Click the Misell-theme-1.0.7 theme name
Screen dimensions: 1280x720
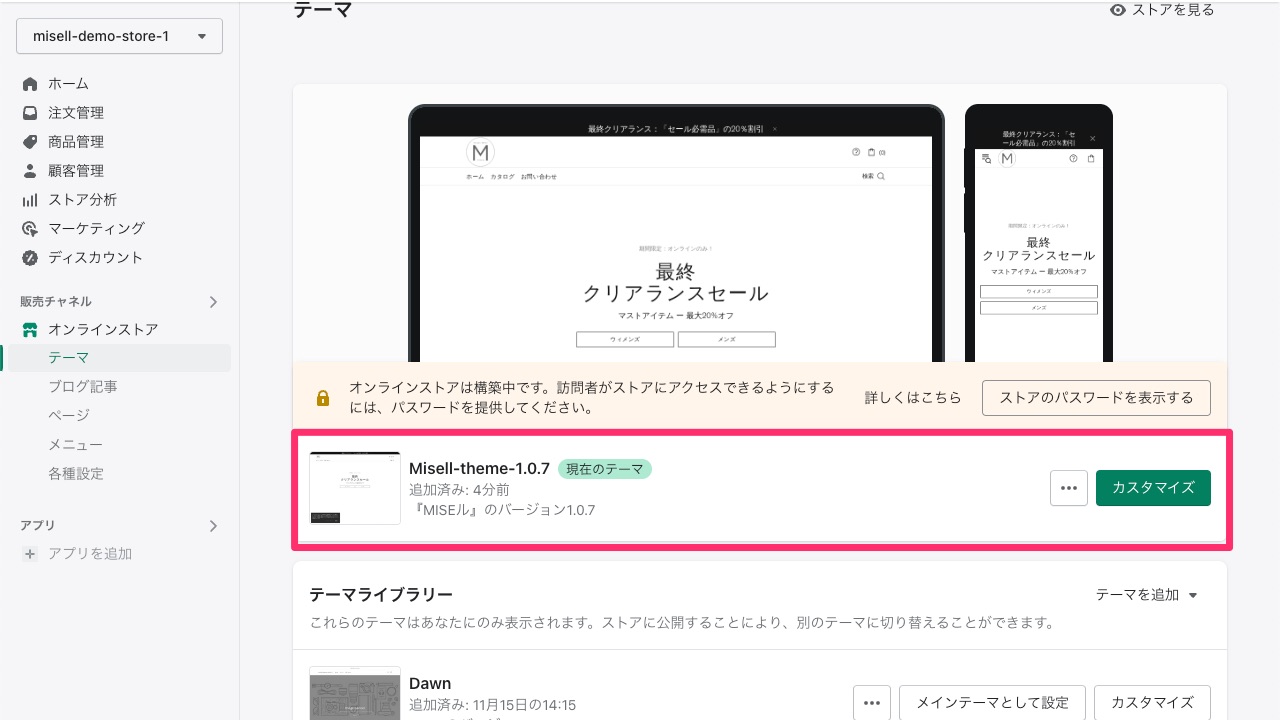tap(479, 468)
